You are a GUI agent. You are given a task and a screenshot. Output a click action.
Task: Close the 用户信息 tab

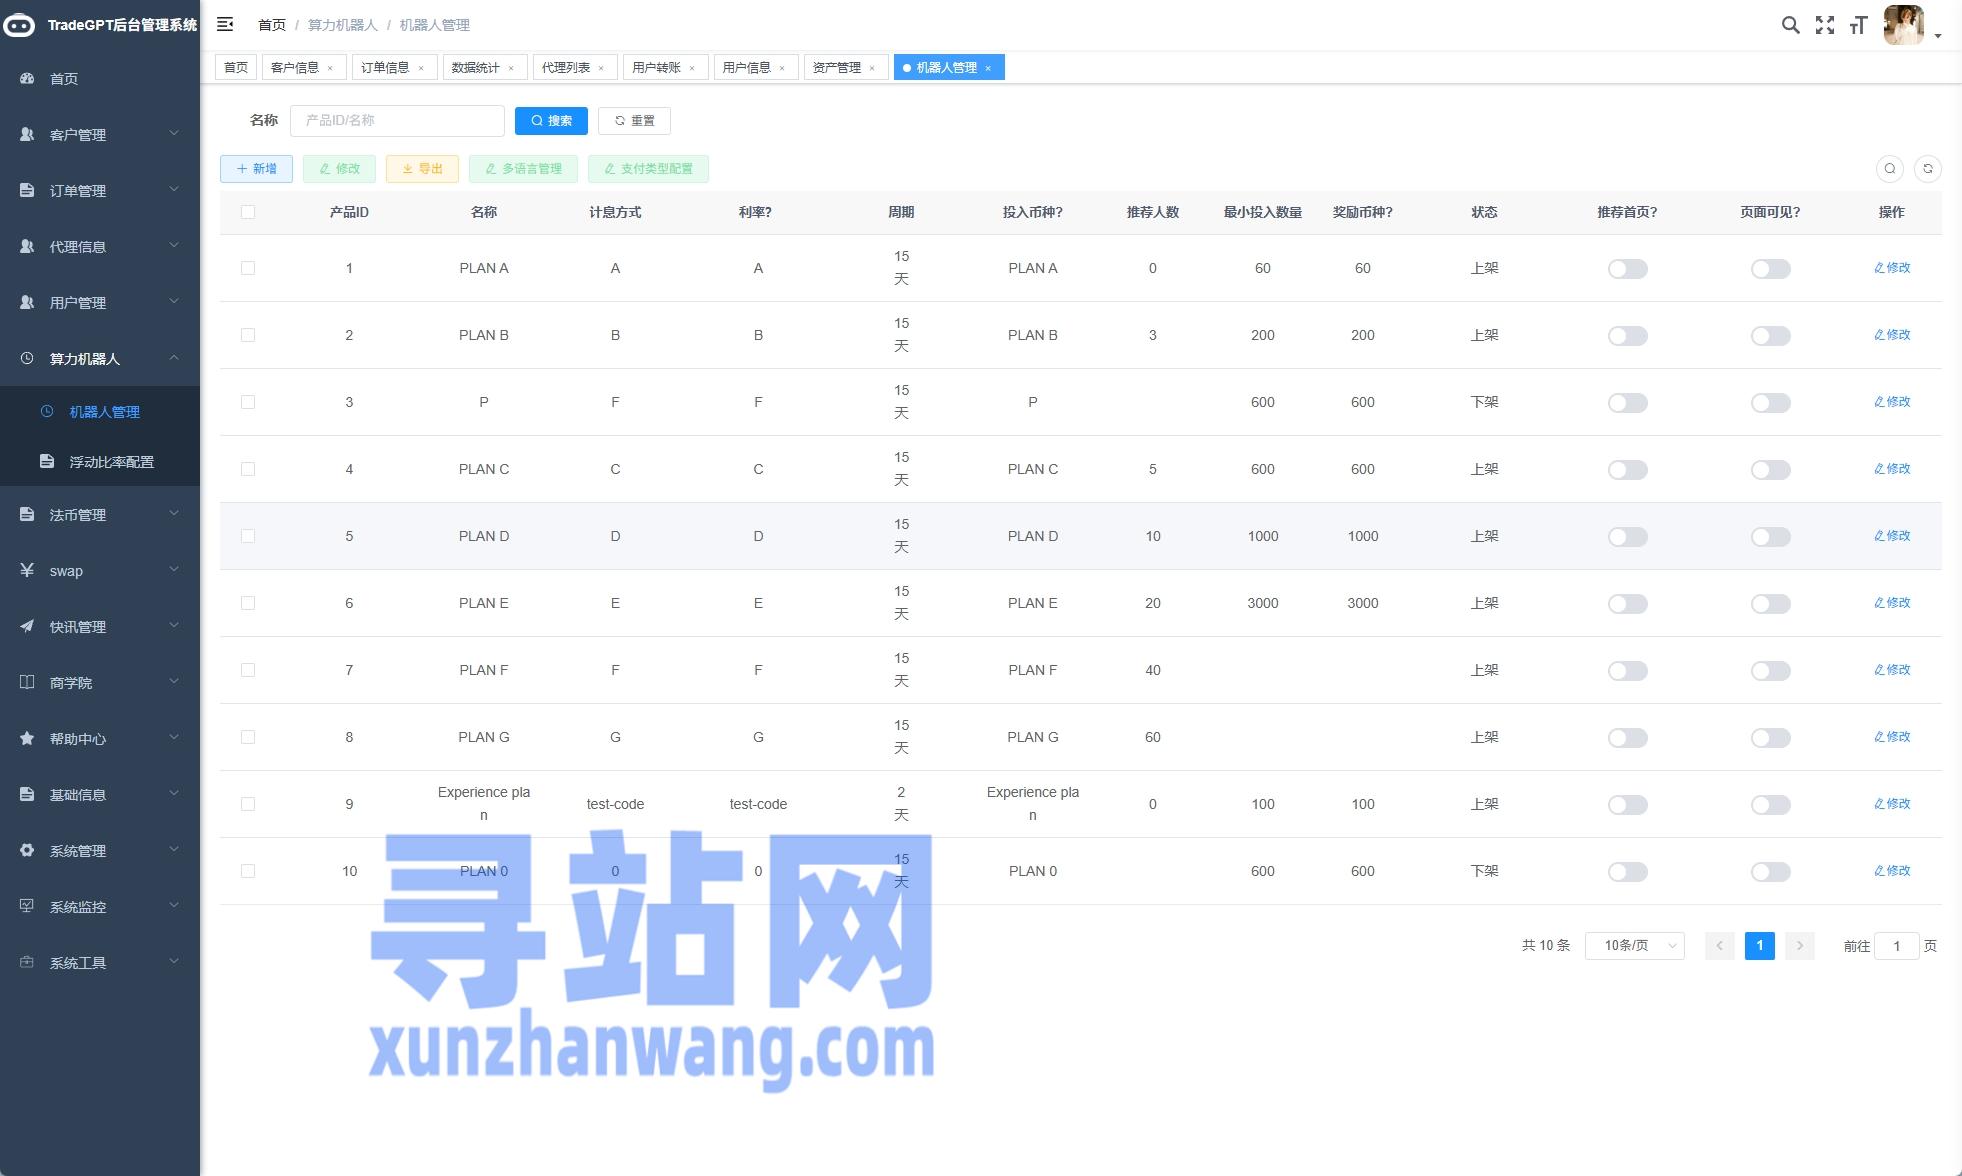781,68
